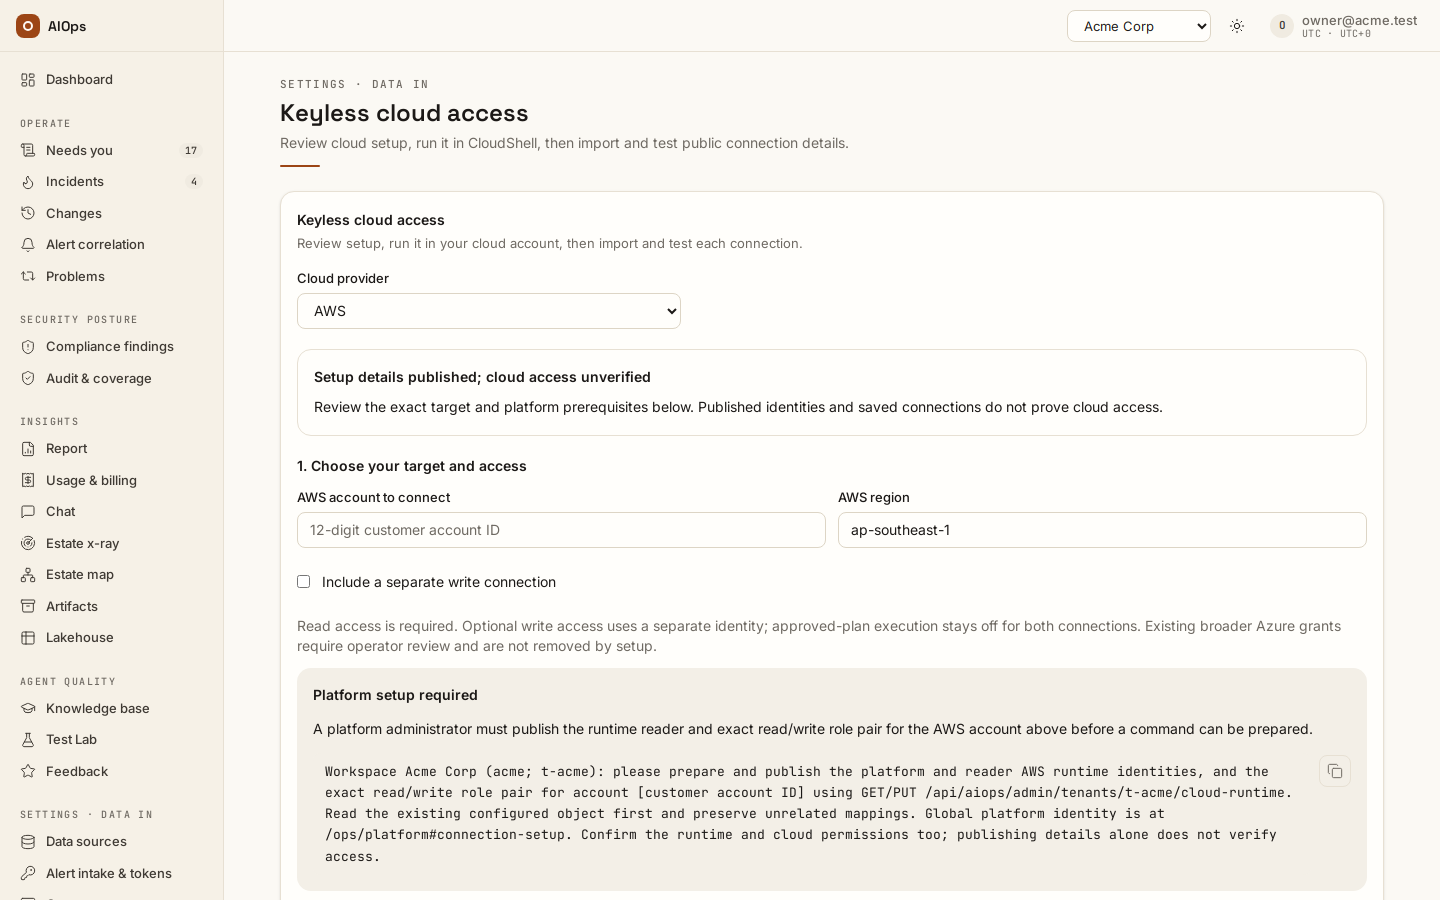Screen dimensions: 1440x900
Task: Click the Compliance findings shield icon
Action: point(28,347)
